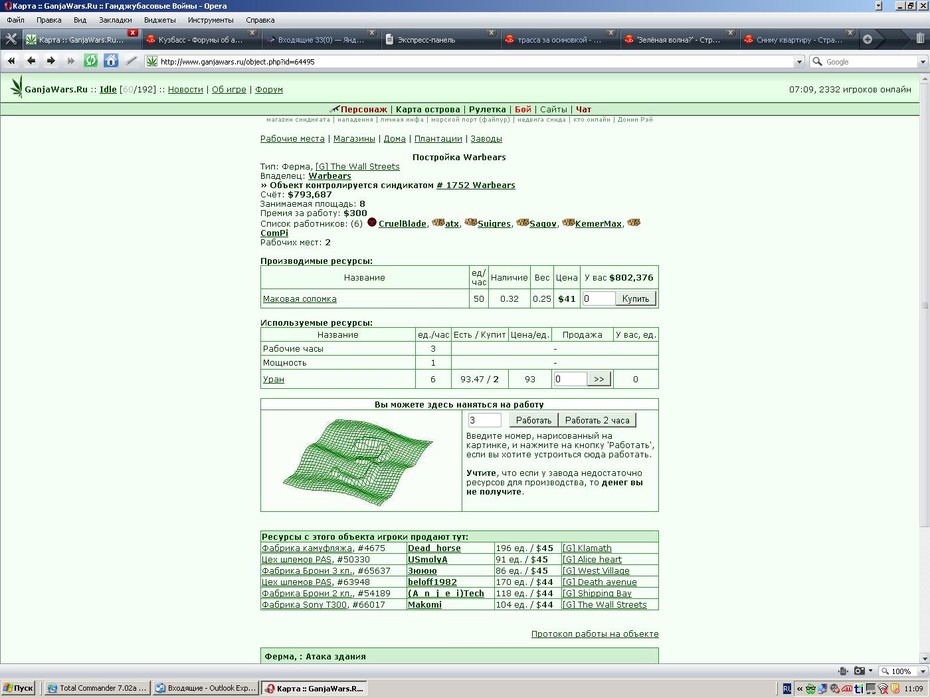The width and height of the screenshot is (930, 698).
Task: Click the wireless network tray icon
Action: pos(883,689)
